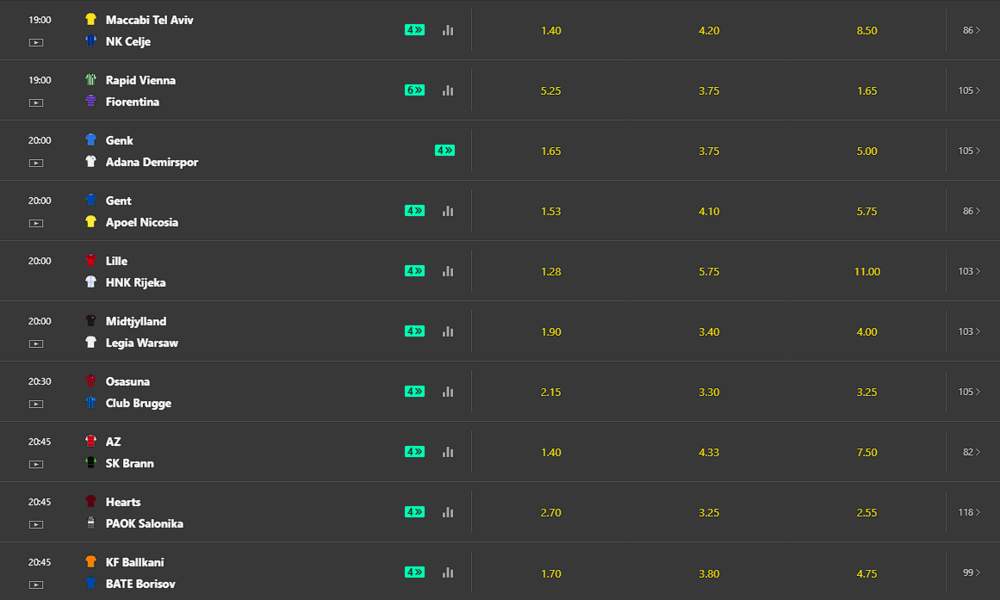Expand 86 more markets for Maccabi Tel Aviv
This screenshot has height=600, width=1000.
pos(971,30)
